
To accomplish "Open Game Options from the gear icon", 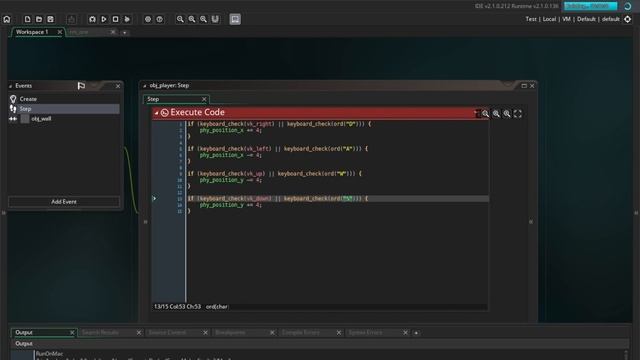I will [x=148, y=19].
